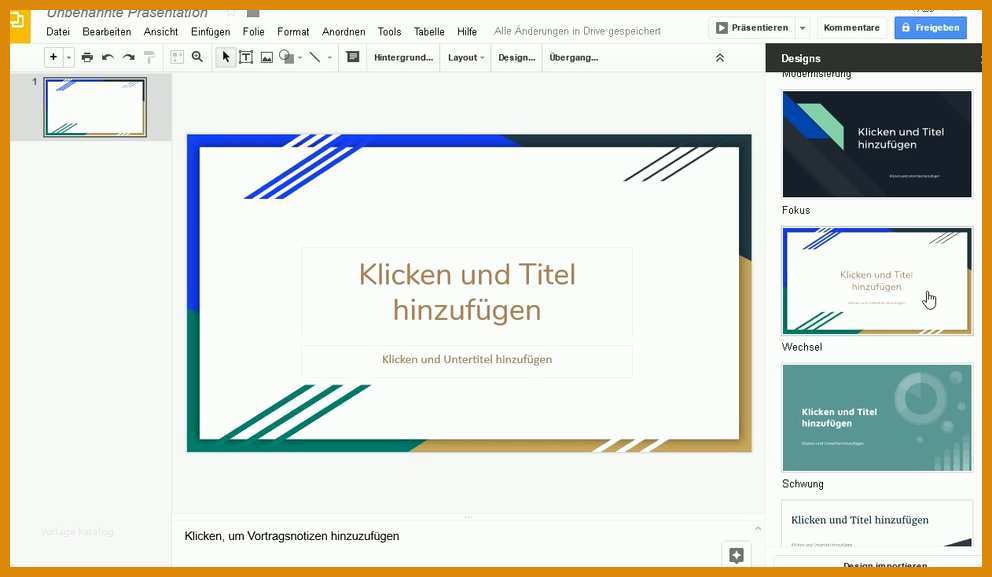
Task: Expand the shape tool dropdown arrow
Action: [x=300, y=58]
